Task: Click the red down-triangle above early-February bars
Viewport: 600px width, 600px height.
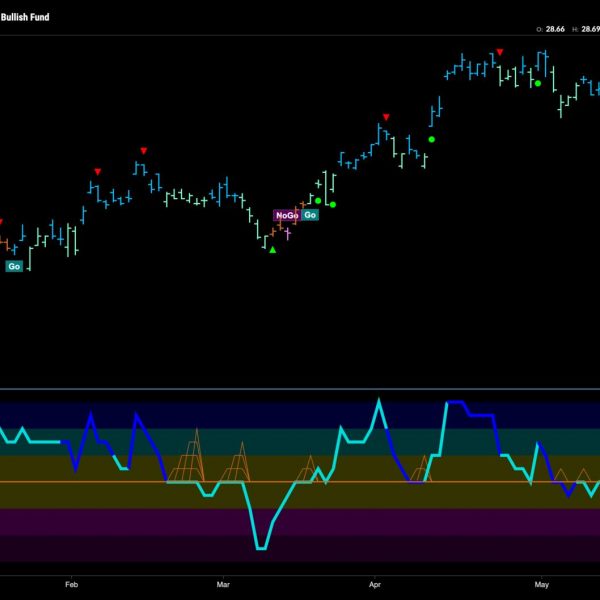Action: (x=98, y=172)
